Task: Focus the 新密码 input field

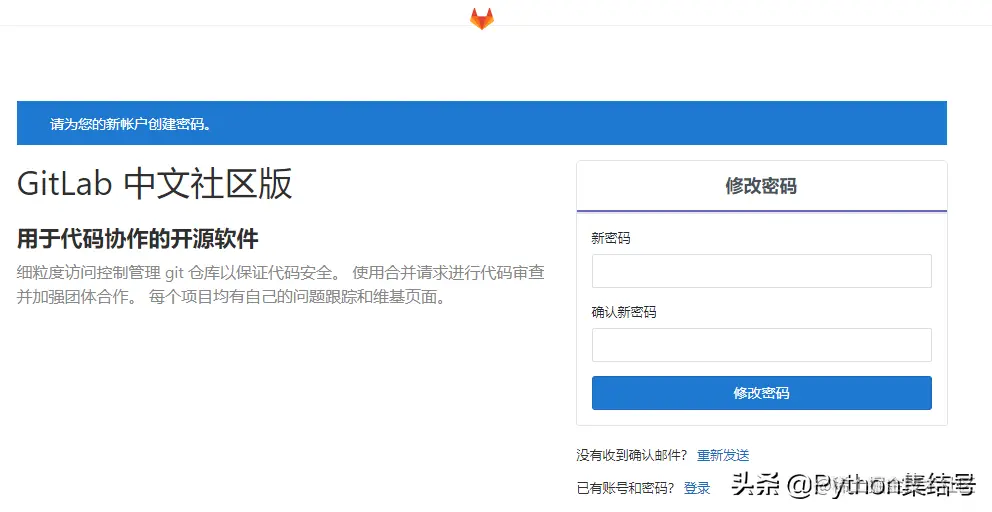Action: click(762, 271)
